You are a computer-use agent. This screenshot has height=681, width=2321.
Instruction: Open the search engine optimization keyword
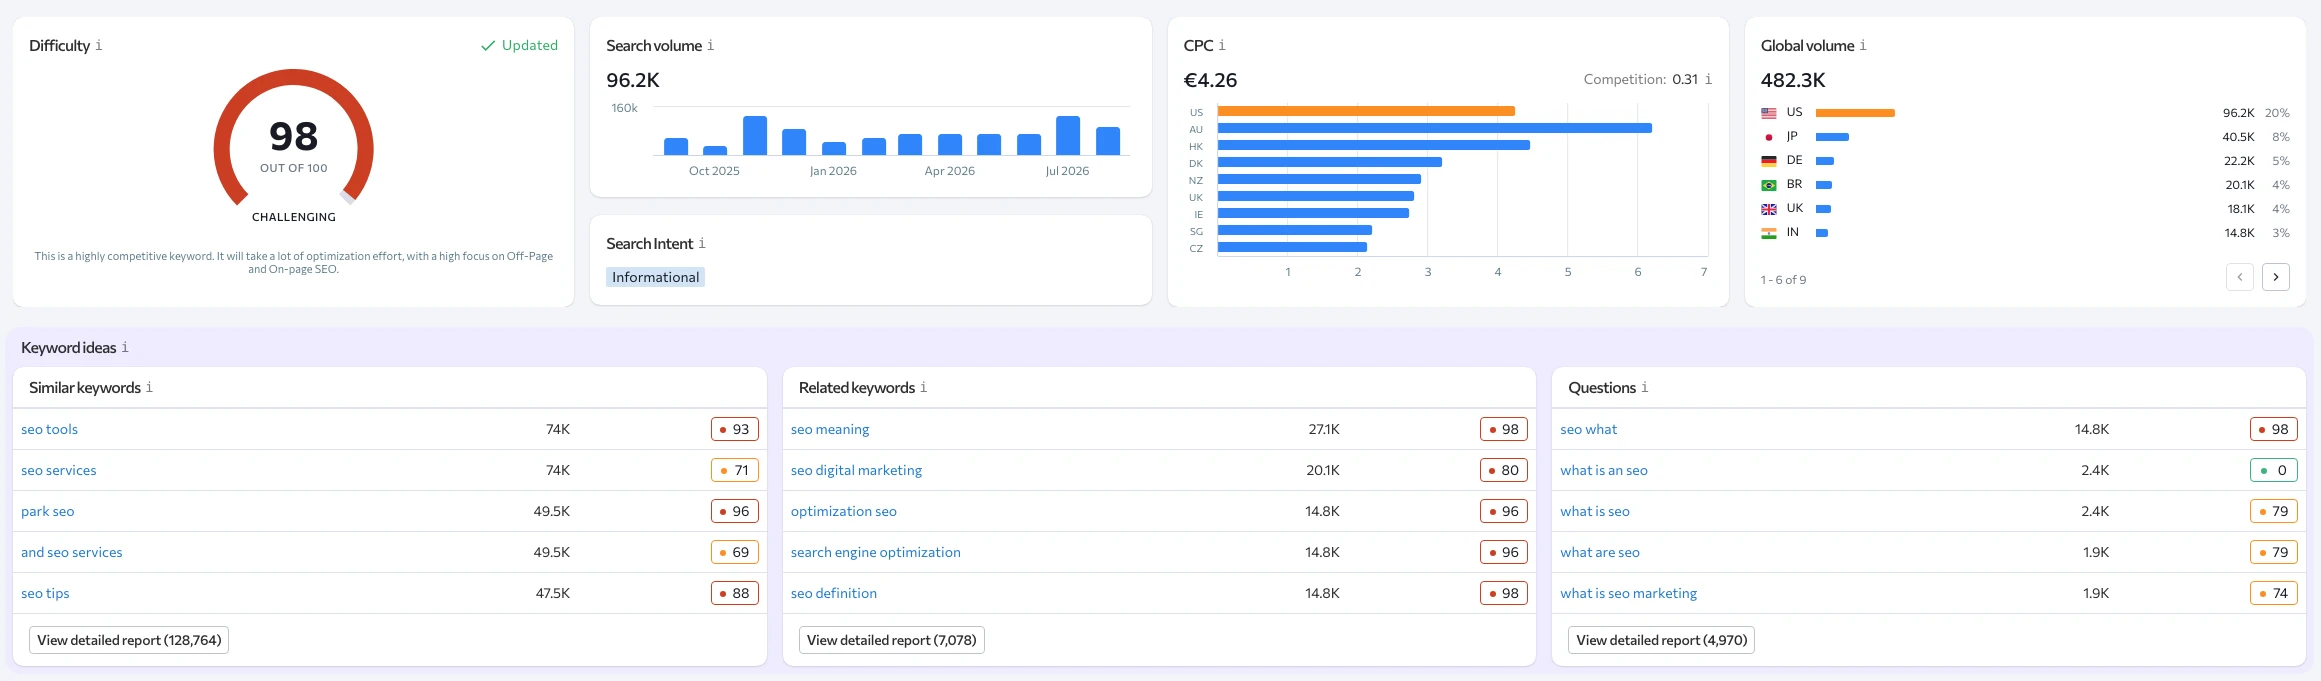pos(876,553)
